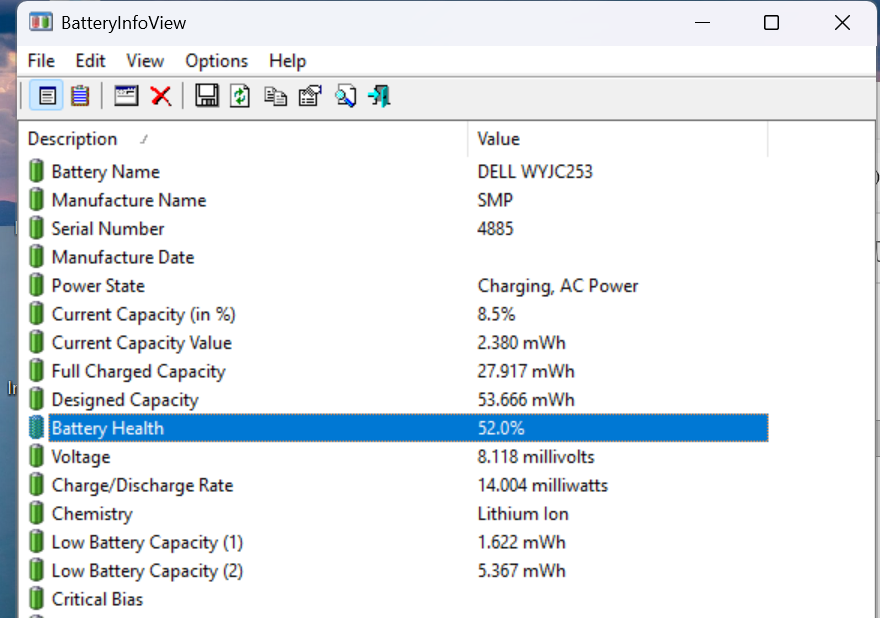The height and width of the screenshot is (618, 880).
Task: Click the battery icon beside Voltage
Action: (36, 456)
